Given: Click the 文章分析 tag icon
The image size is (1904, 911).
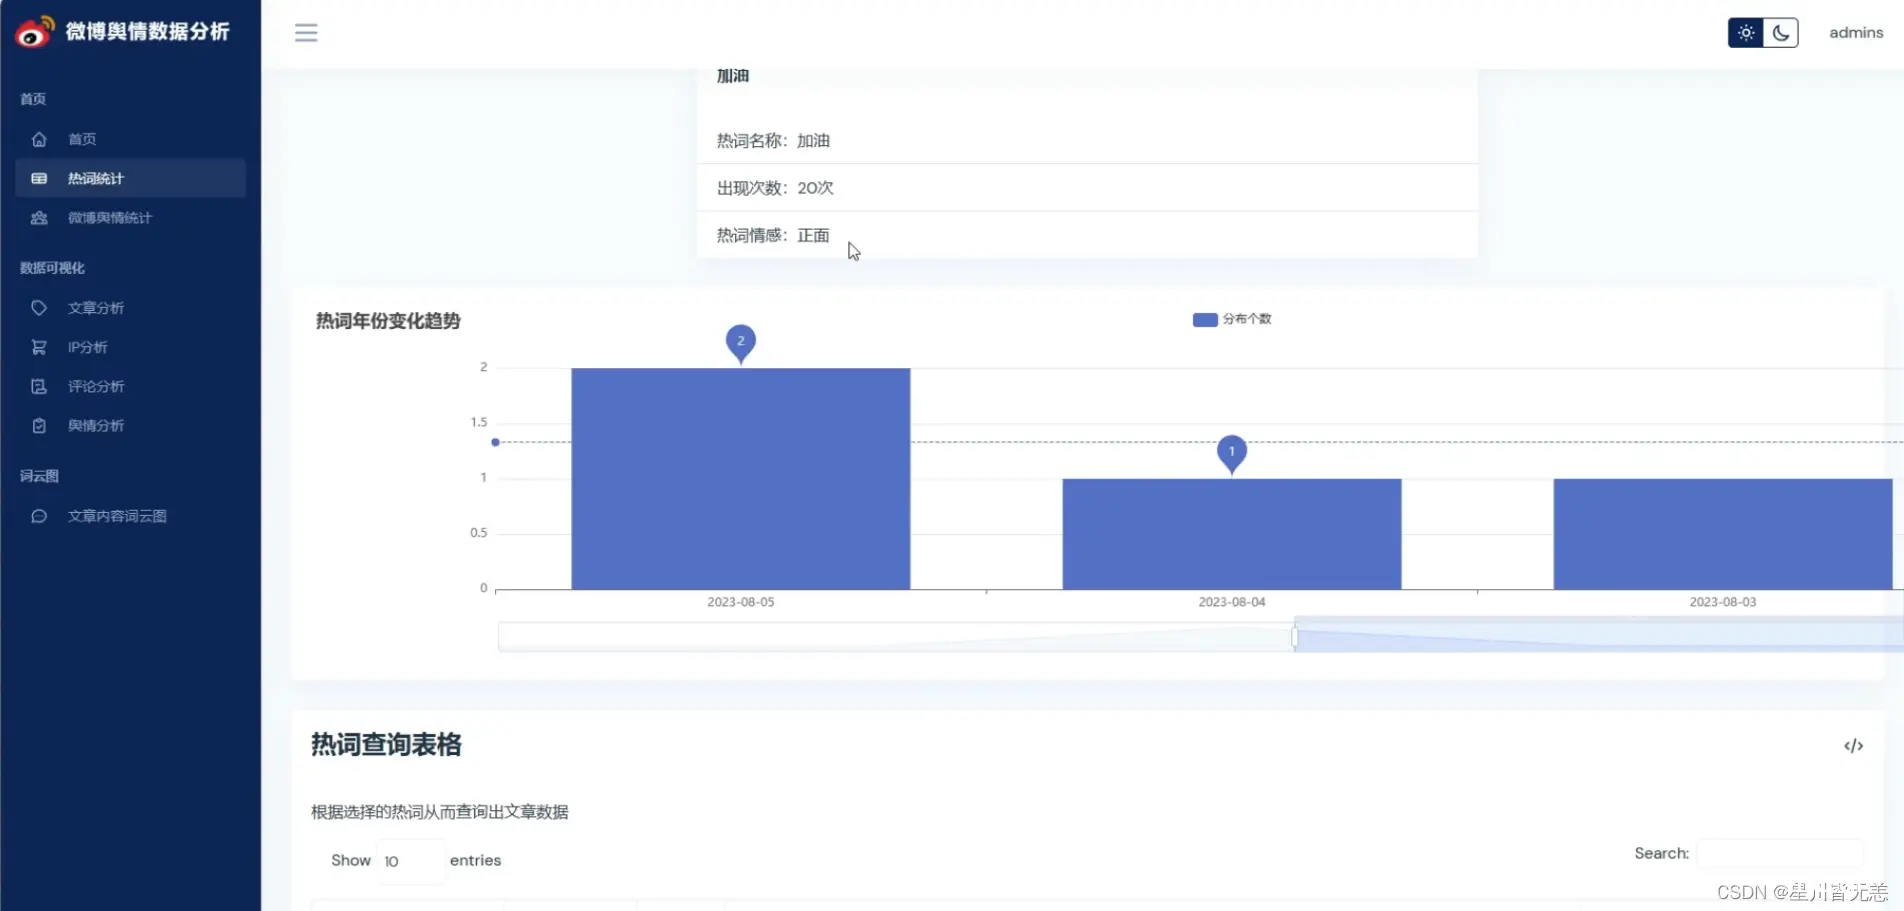Looking at the screenshot, I should (39, 308).
